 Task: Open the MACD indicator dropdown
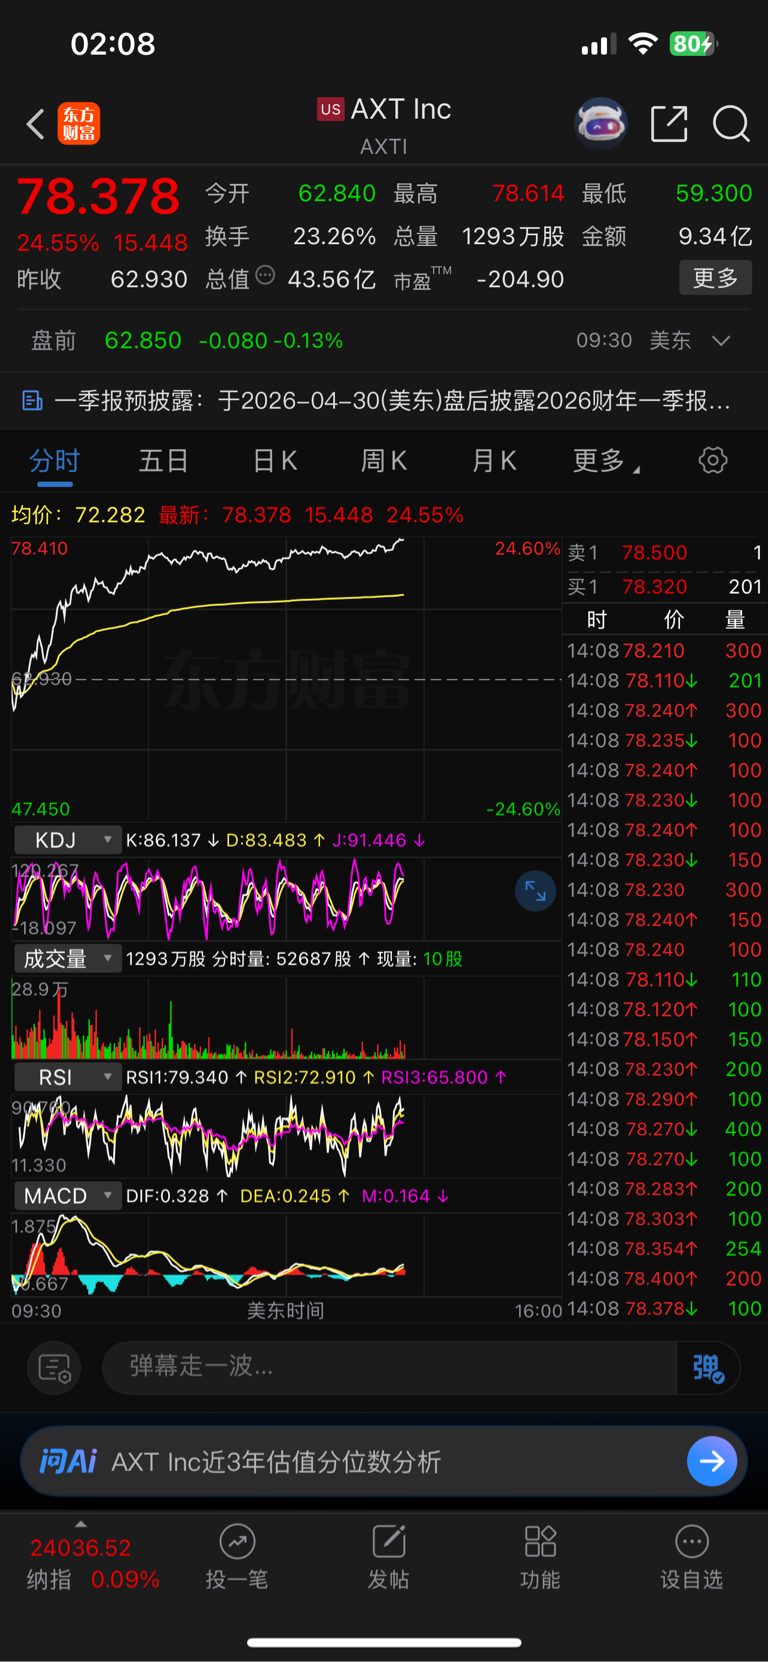(x=66, y=1196)
